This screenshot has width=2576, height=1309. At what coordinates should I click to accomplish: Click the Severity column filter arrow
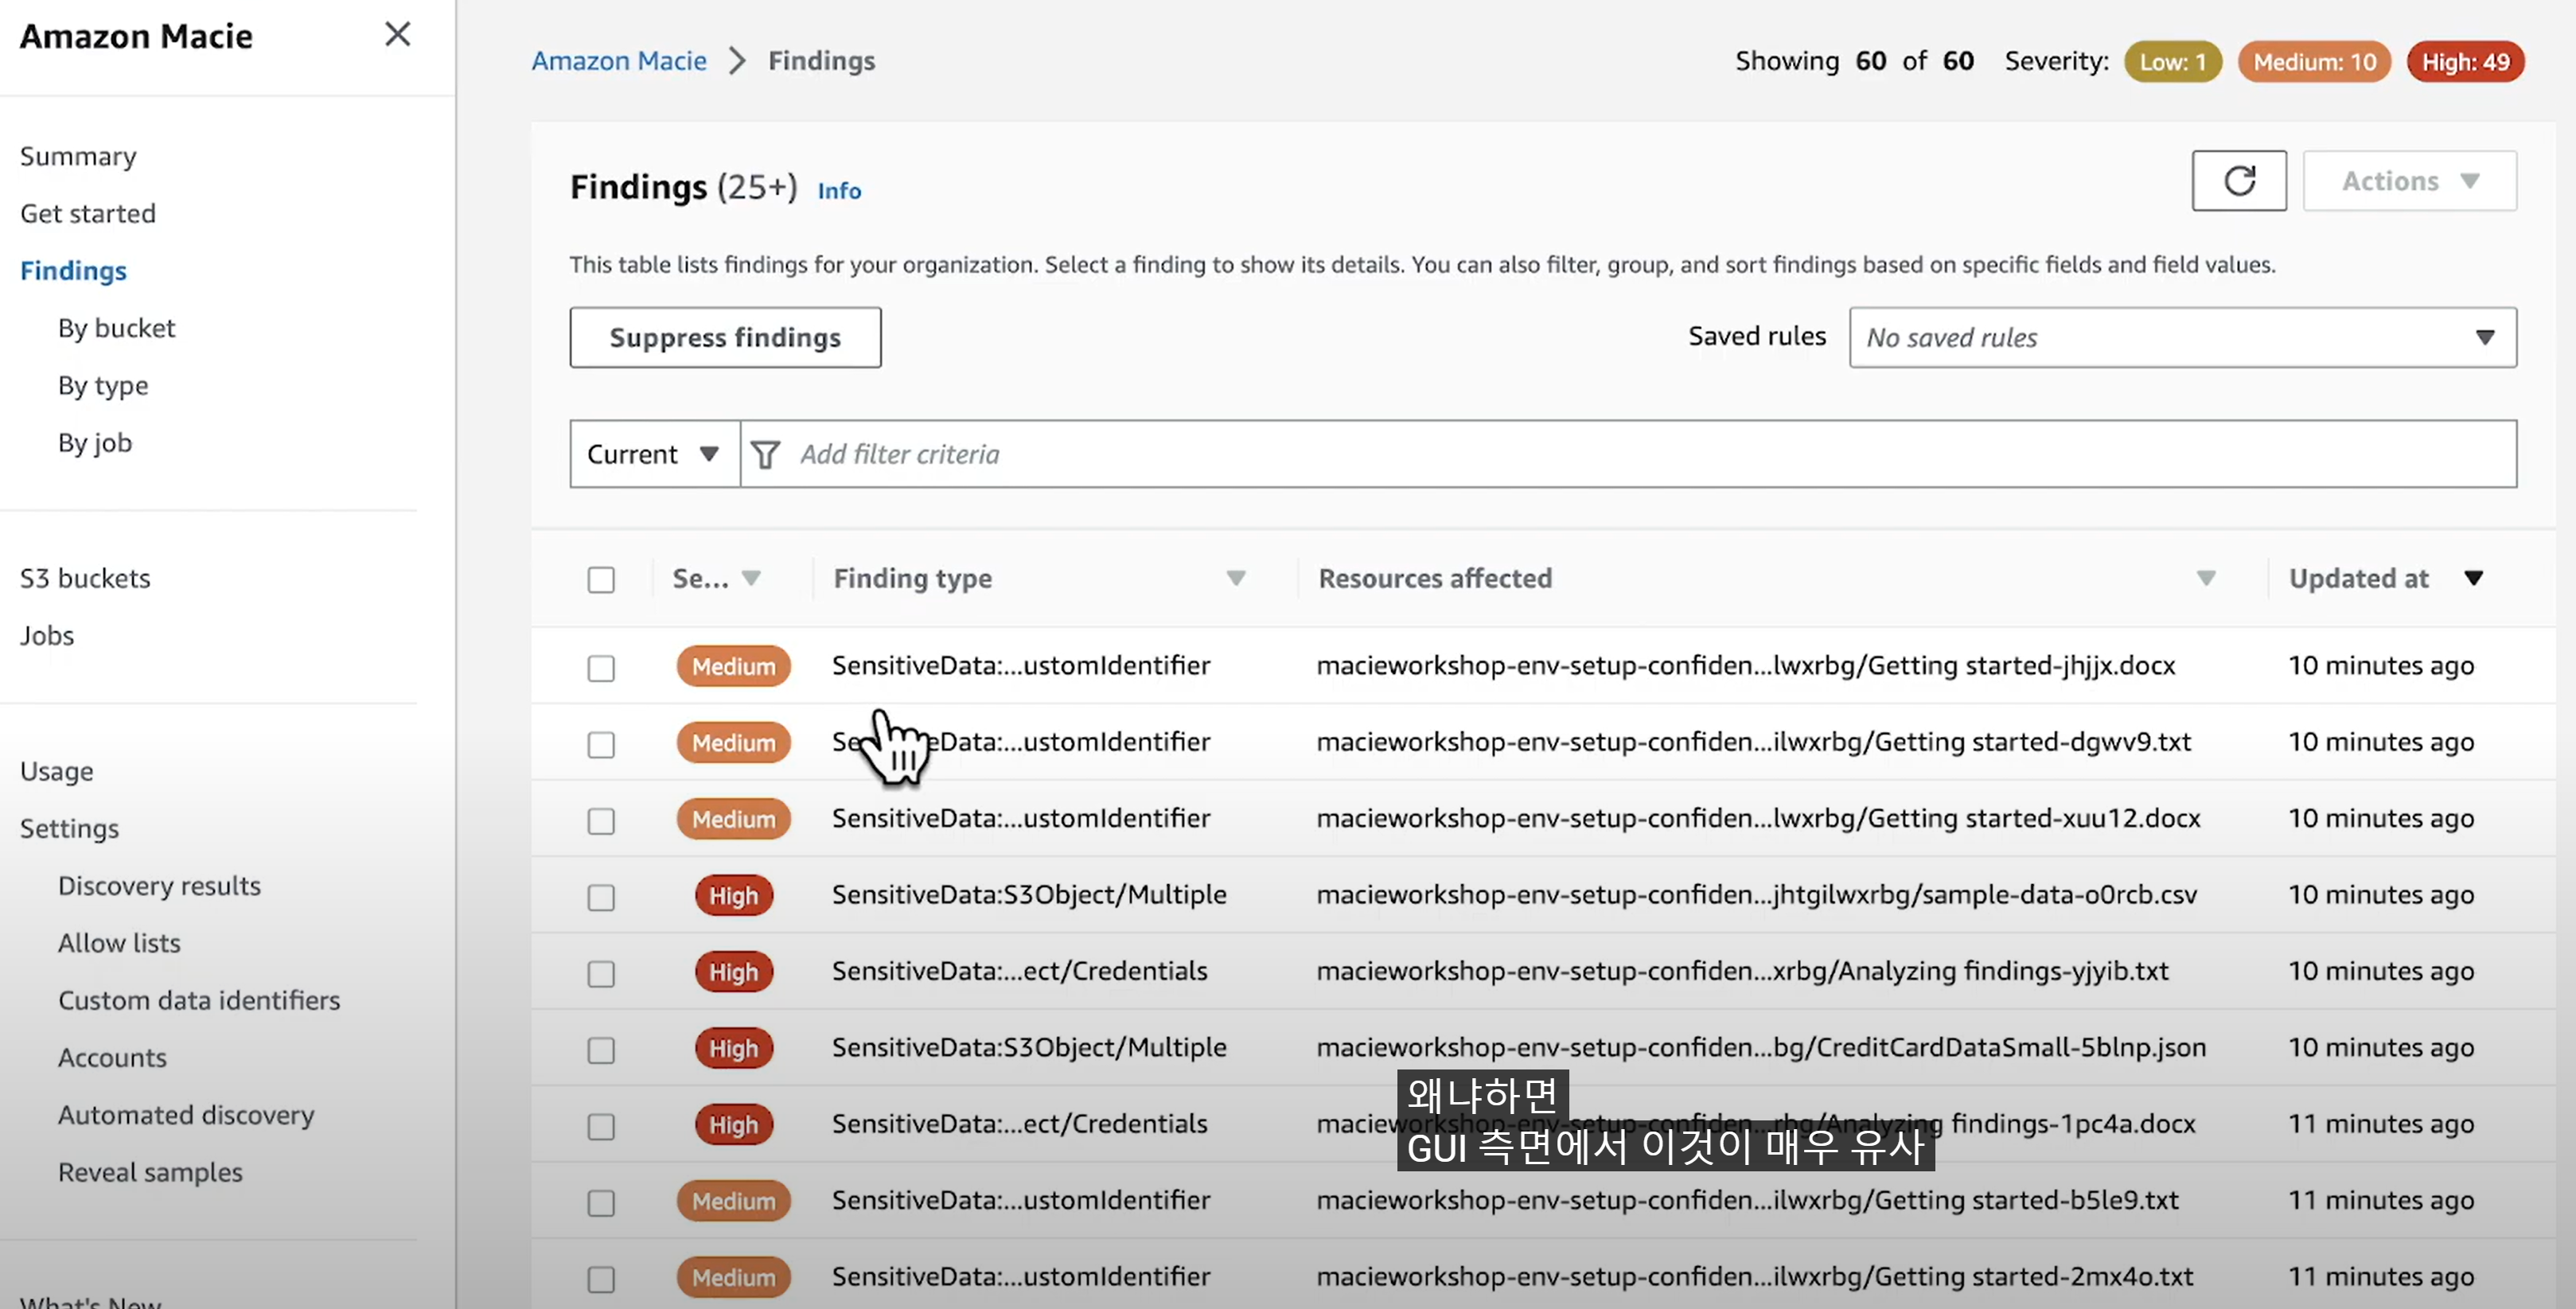[751, 578]
